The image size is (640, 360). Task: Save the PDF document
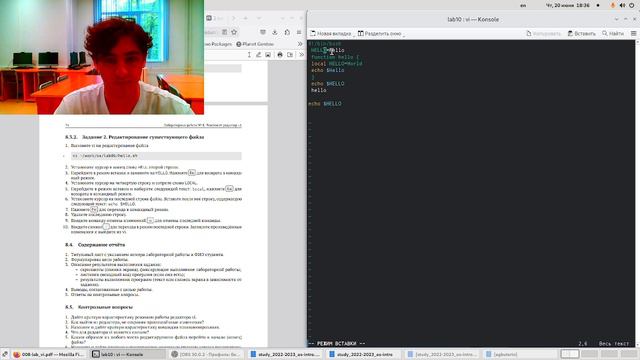[x=290, y=55]
